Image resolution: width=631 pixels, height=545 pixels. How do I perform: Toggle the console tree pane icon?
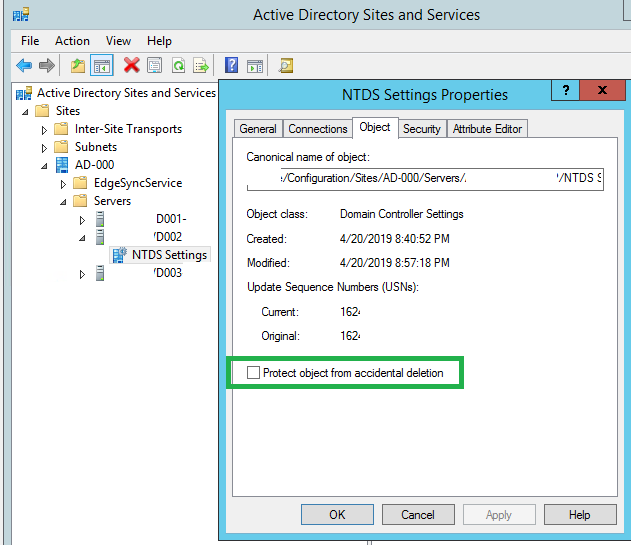[102, 65]
